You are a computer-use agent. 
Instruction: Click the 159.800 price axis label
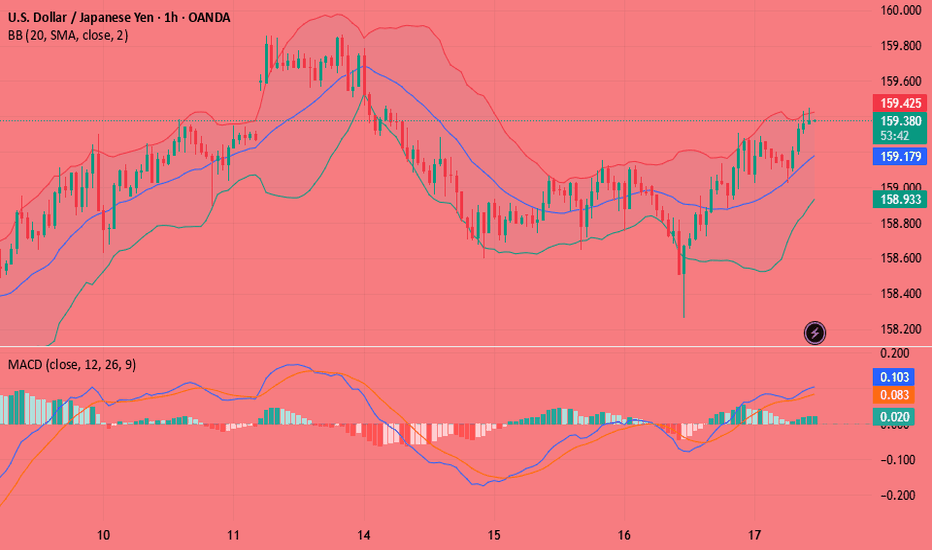coord(900,46)
